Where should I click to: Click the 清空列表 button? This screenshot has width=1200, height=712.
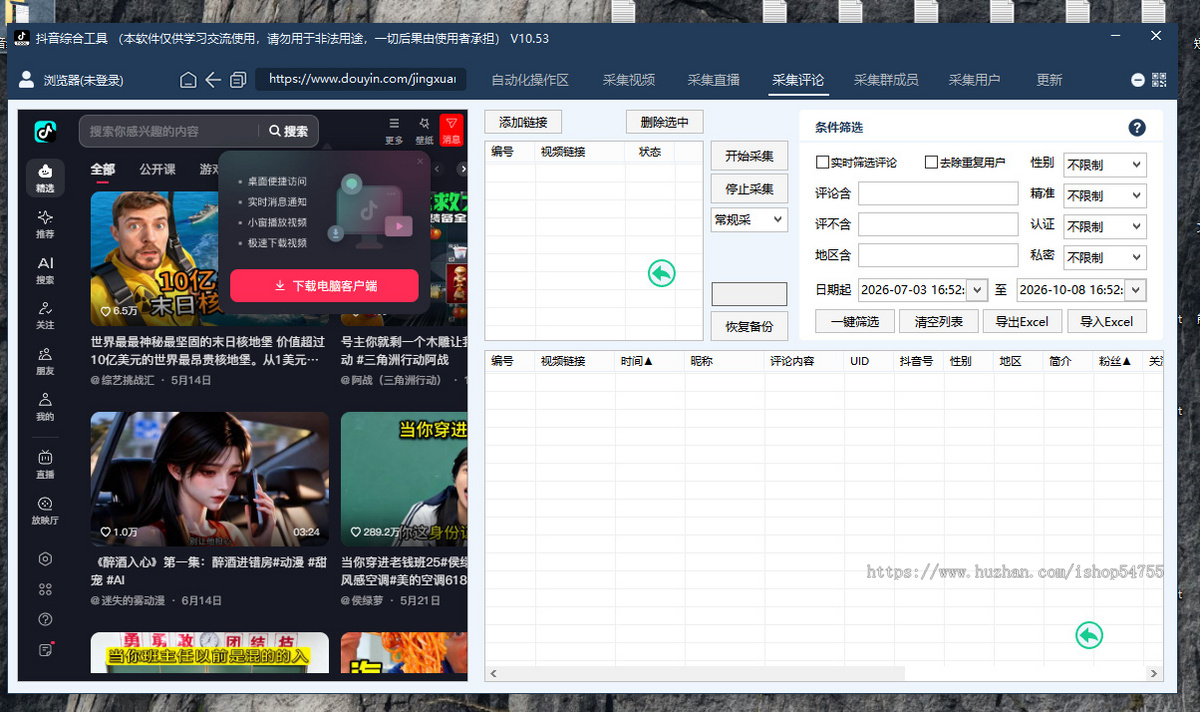939,321
